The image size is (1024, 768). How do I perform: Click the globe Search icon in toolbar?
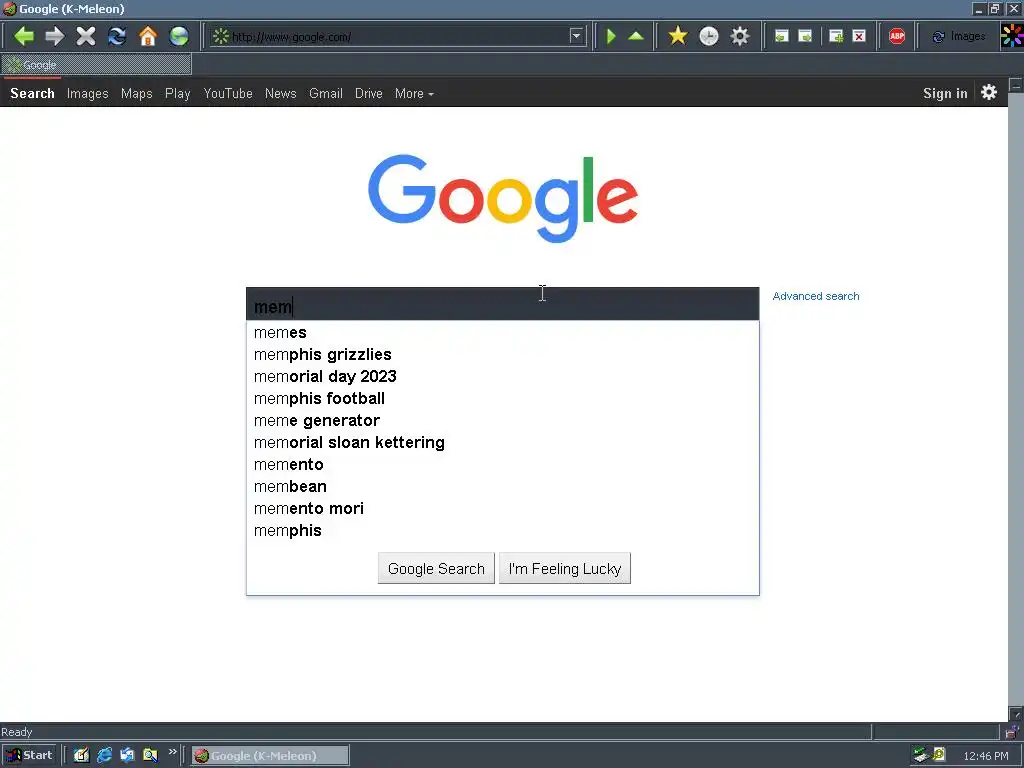click(179, 36)
